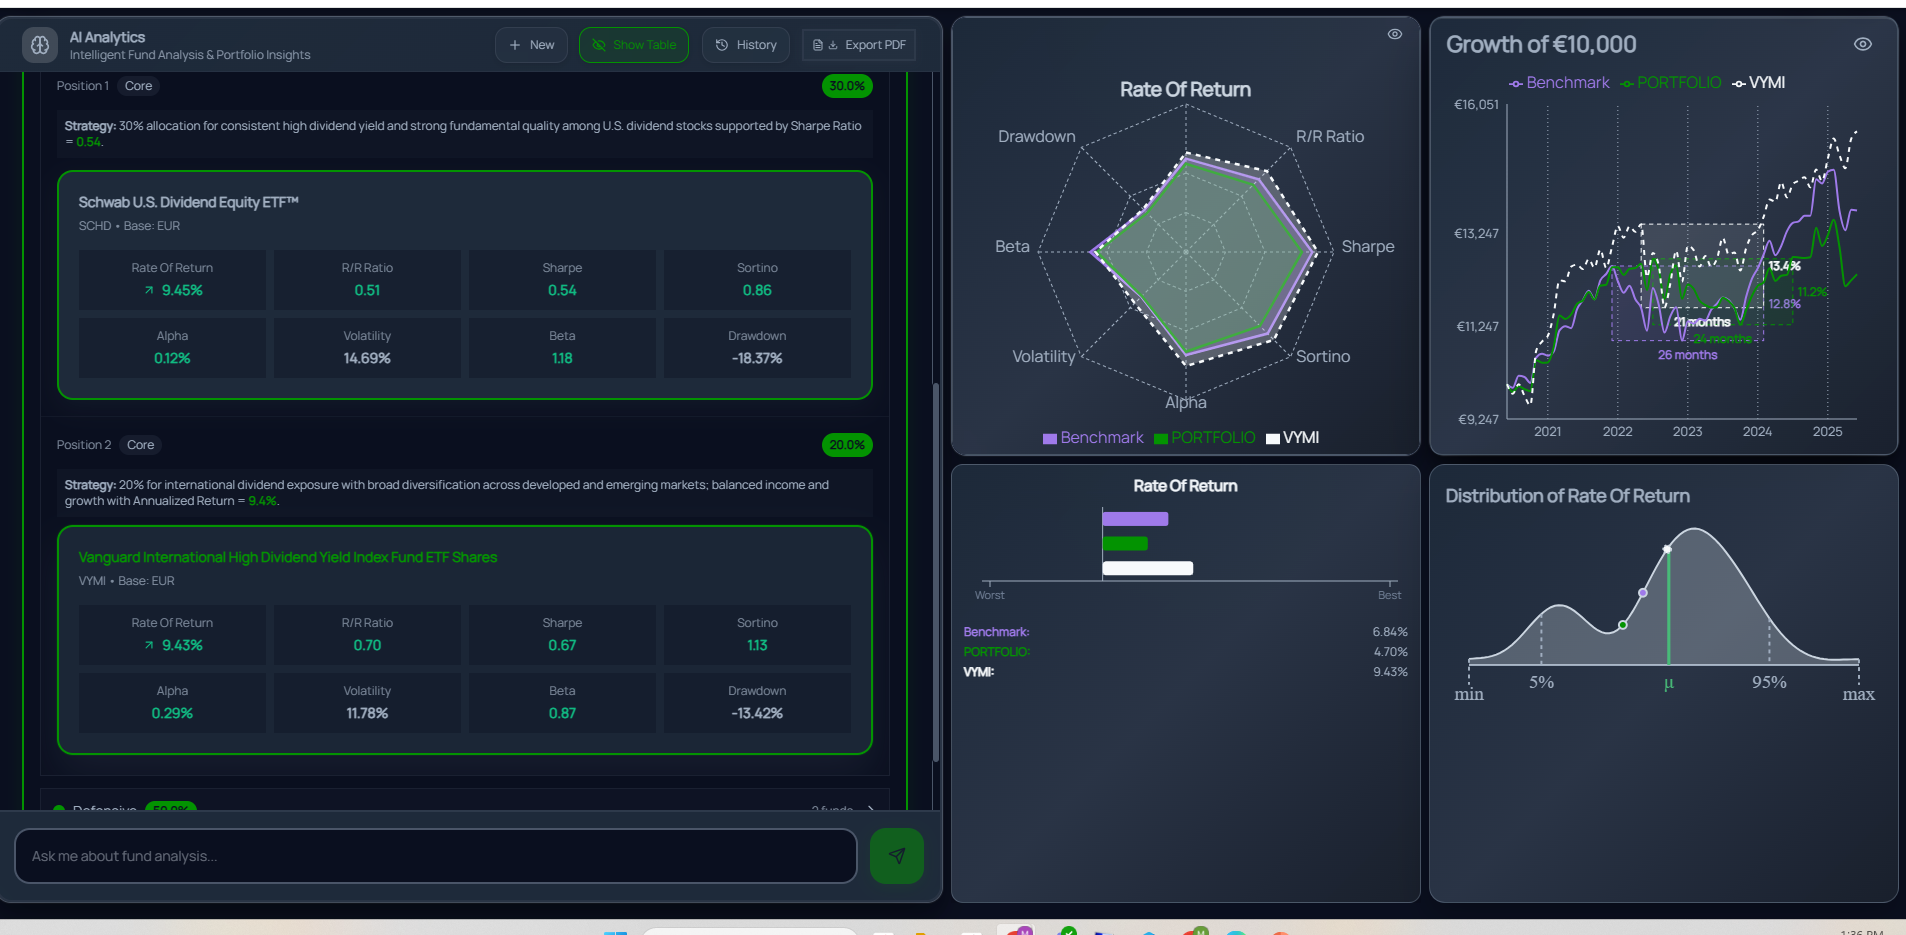Click the up-right arrow icon beside 9.45%
Screen dimensions: 1906x935
click(x=149, y=291)
